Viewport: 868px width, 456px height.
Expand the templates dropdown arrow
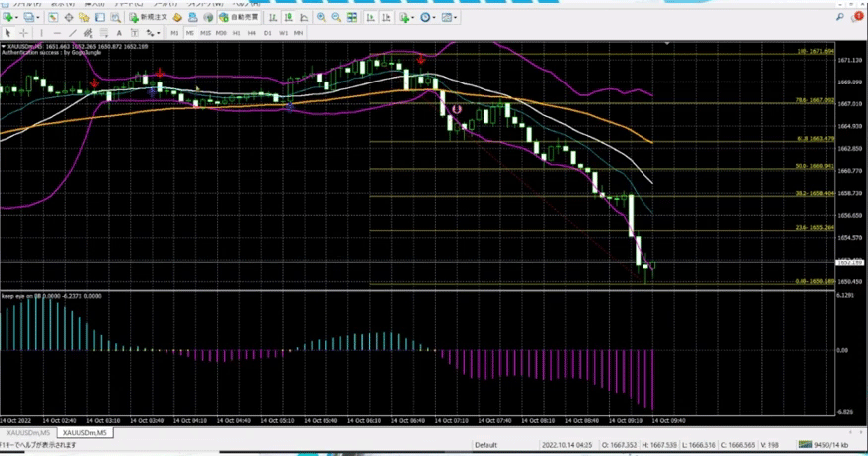[456, 18]
